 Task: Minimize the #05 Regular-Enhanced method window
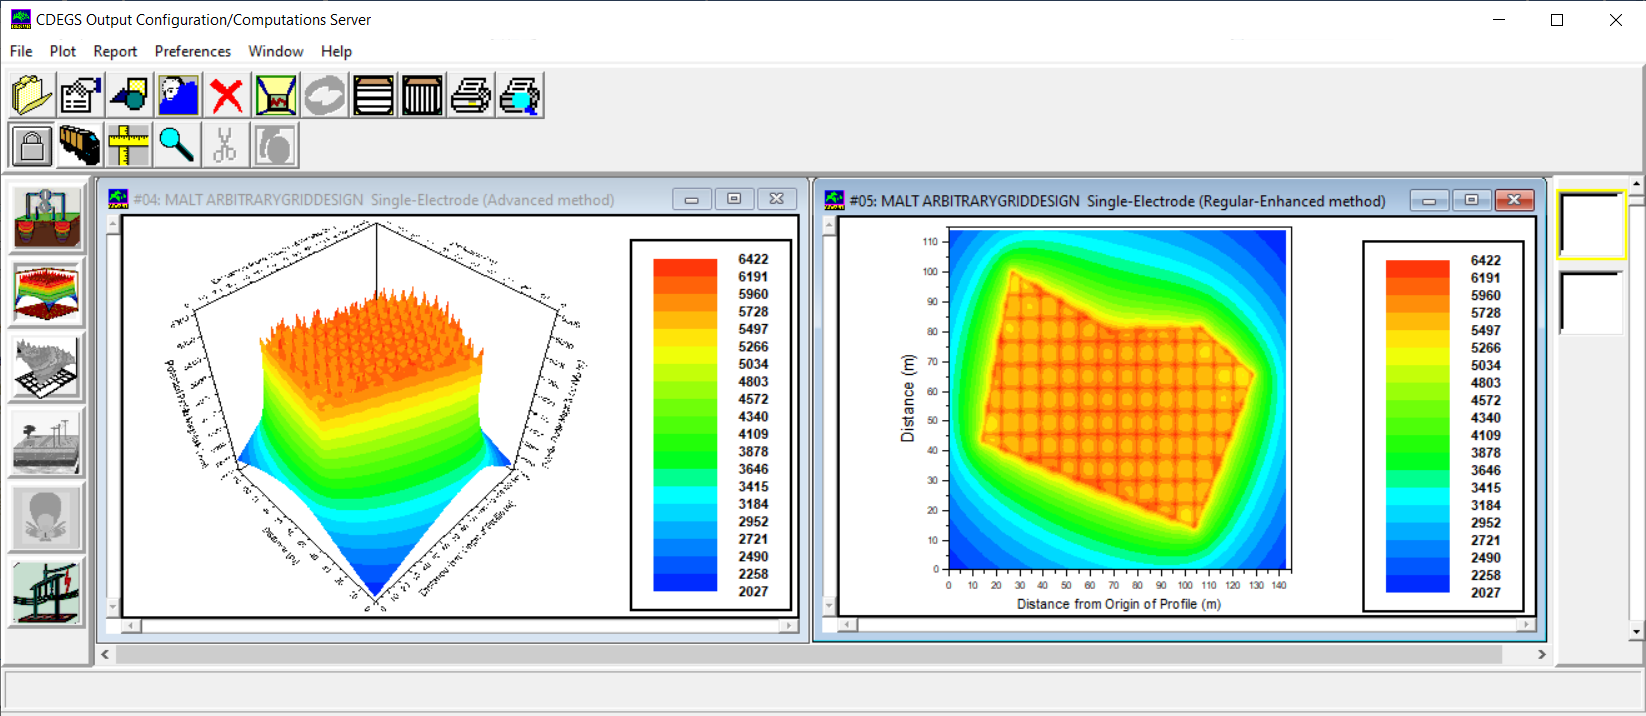click(x=1429, y=201)
